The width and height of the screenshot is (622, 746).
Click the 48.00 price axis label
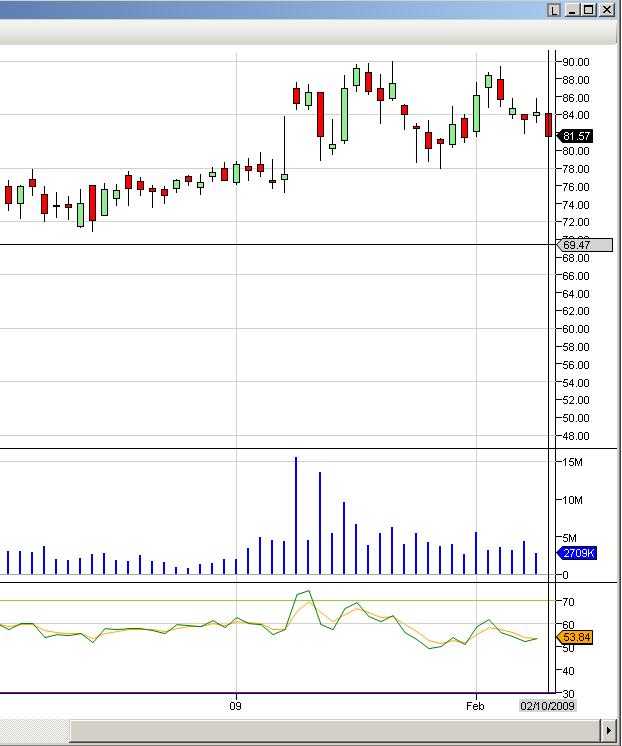(576, 436)
